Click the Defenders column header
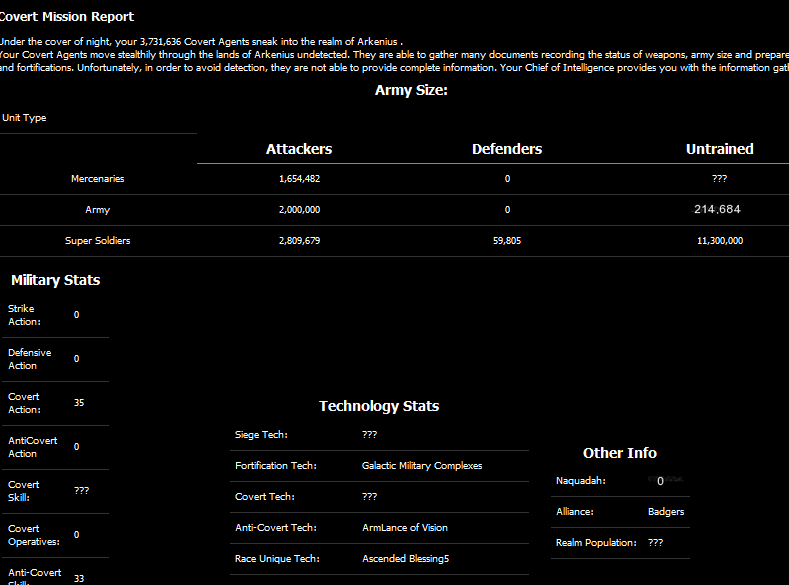Image resolution: width=789 pixels, height=585 pixels. pos(507,149)
